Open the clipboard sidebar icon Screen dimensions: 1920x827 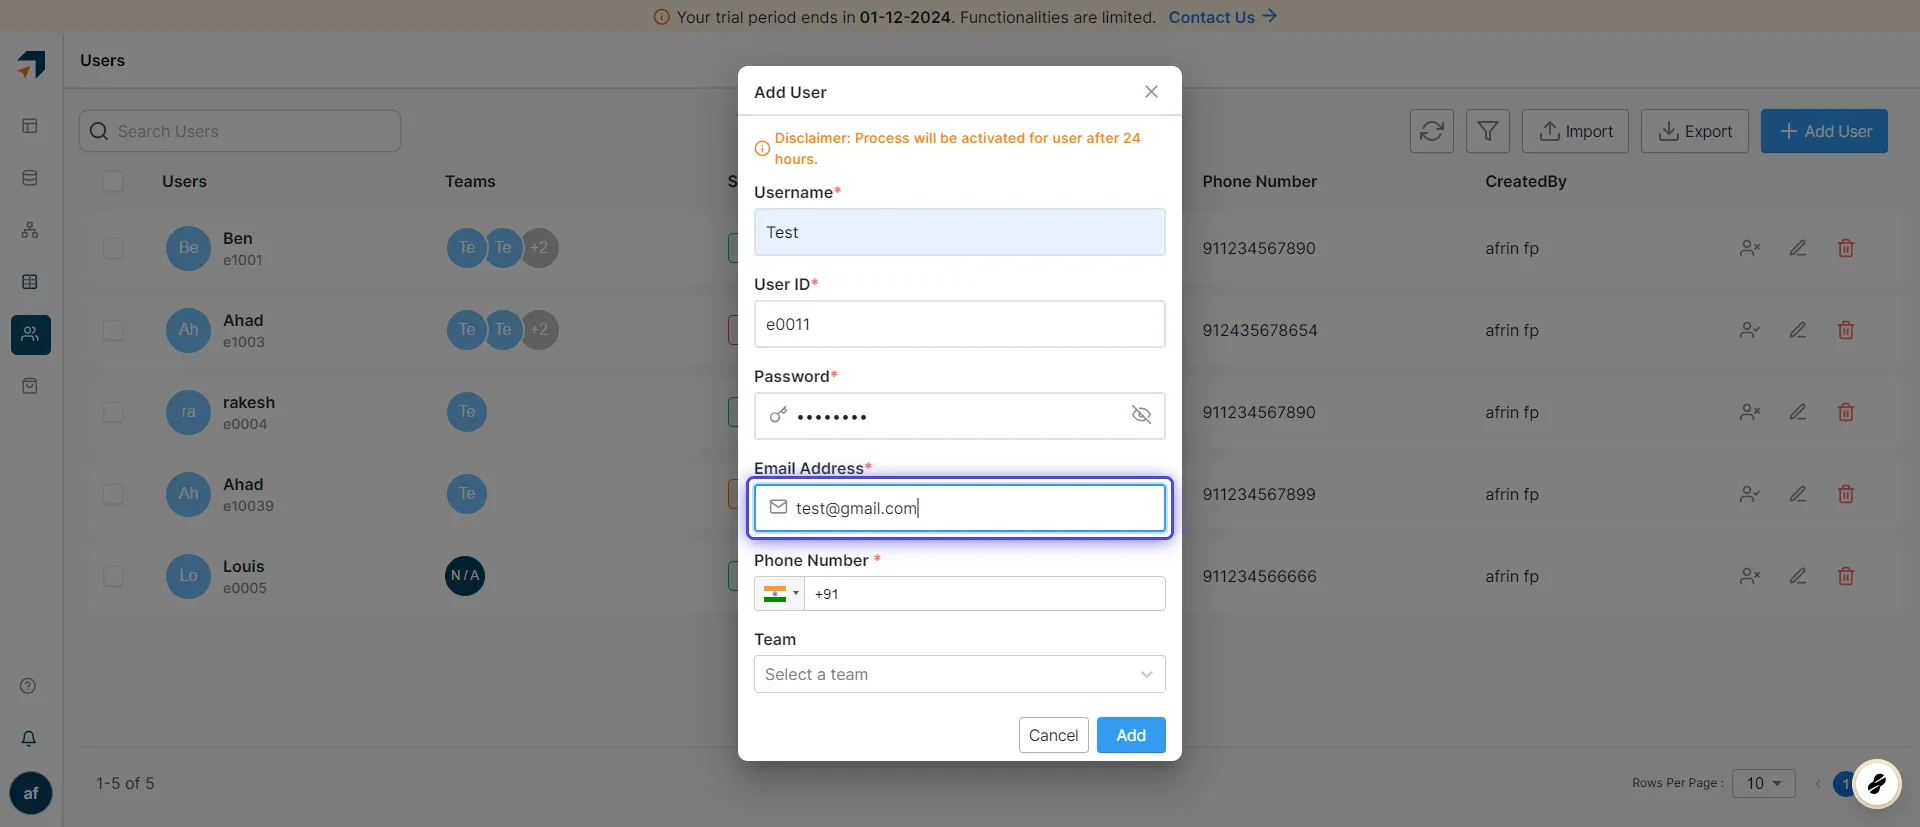pos(30,386)
